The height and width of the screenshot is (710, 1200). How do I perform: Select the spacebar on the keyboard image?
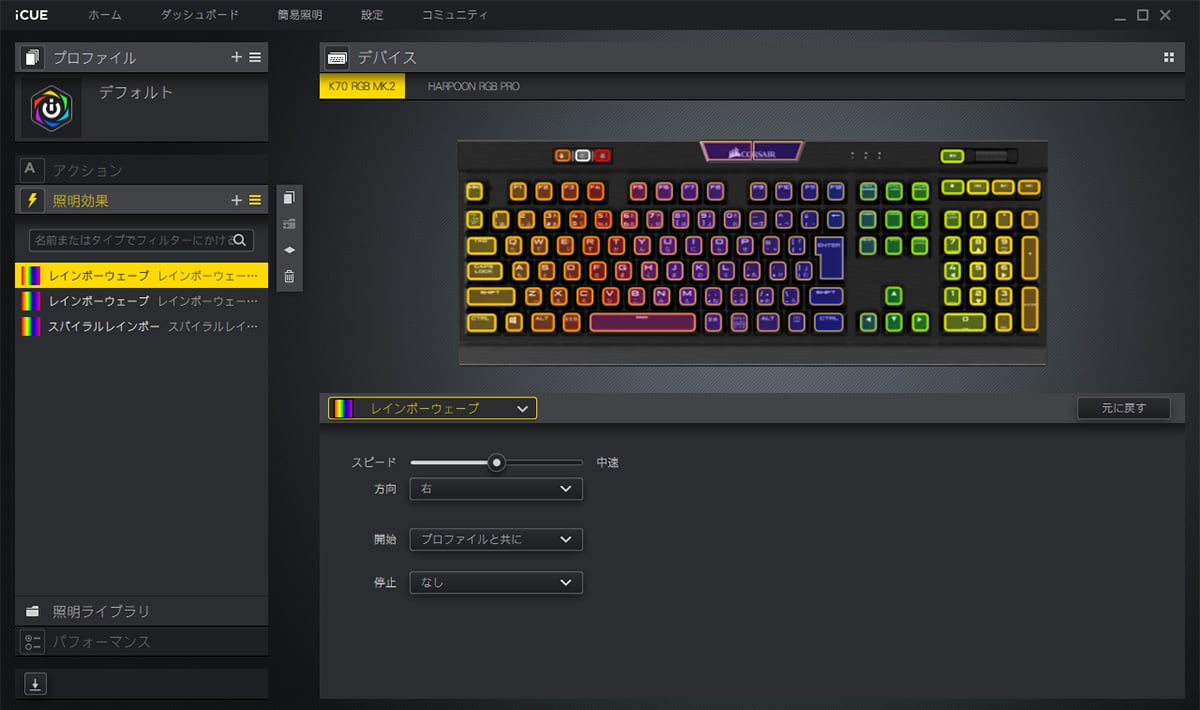click(x=642, y=322)
